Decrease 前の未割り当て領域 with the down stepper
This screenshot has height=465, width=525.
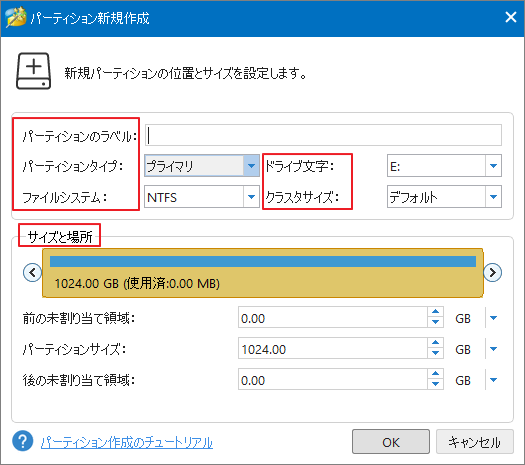point(435,322)
